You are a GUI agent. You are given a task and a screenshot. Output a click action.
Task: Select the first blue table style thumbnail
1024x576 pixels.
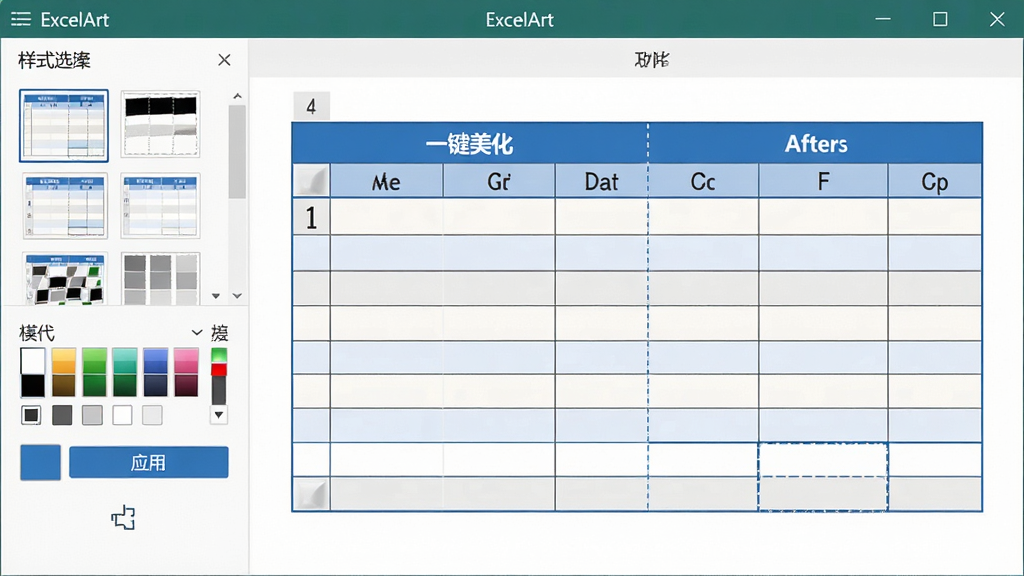[x=64, y=125]
